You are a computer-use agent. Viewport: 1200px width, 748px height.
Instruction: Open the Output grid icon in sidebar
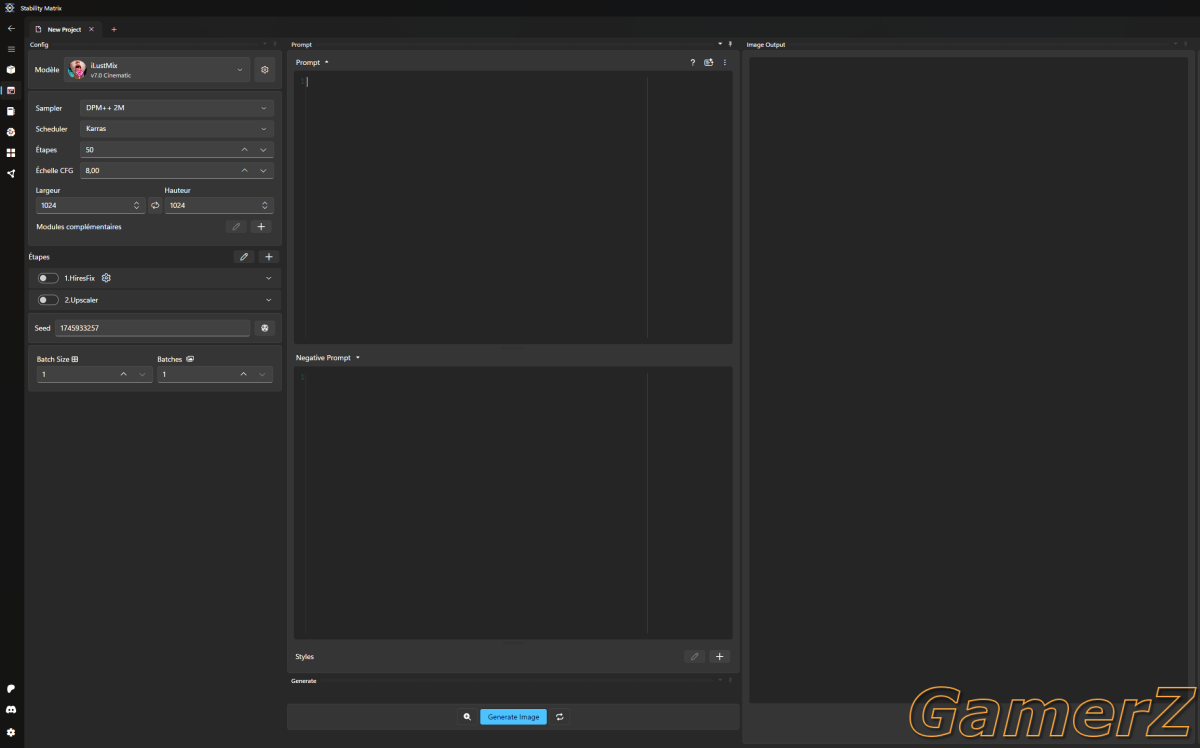pos(11,153)
